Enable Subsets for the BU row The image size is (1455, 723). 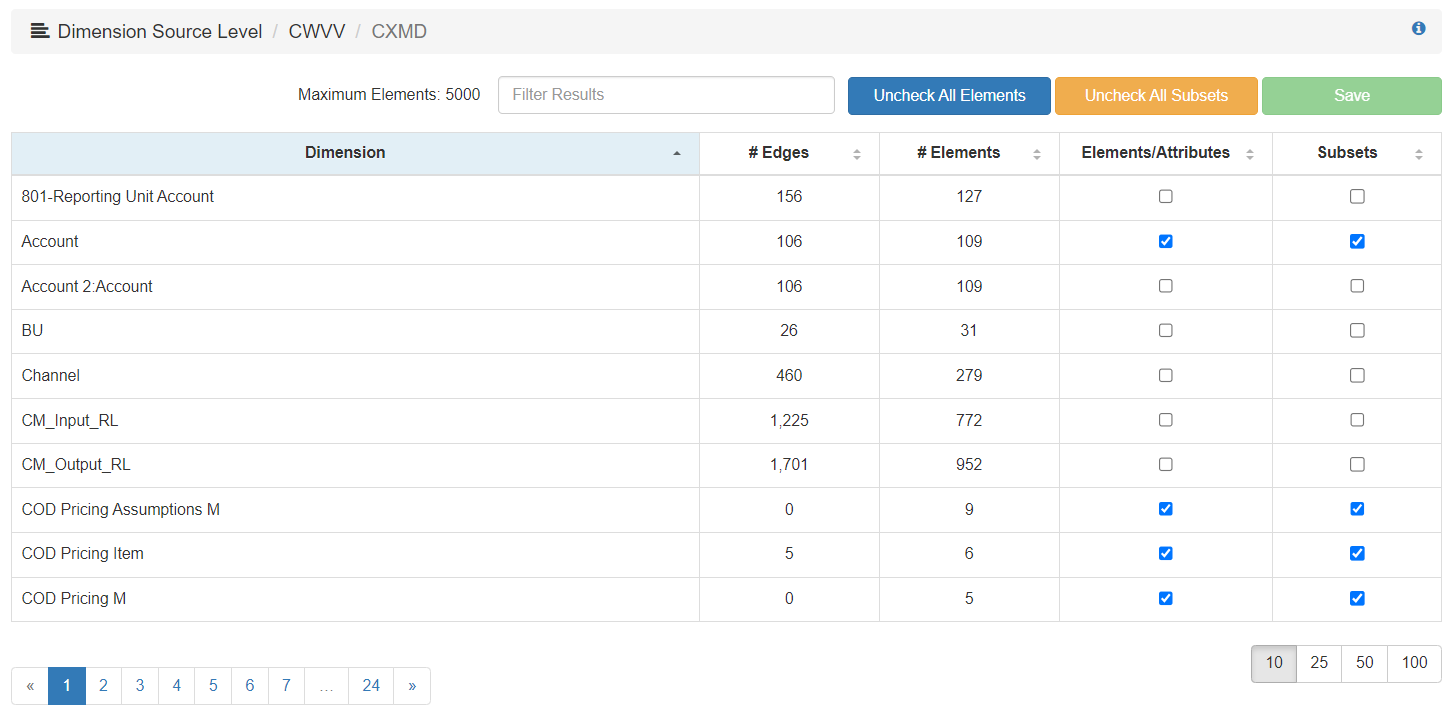[1357, 330]
